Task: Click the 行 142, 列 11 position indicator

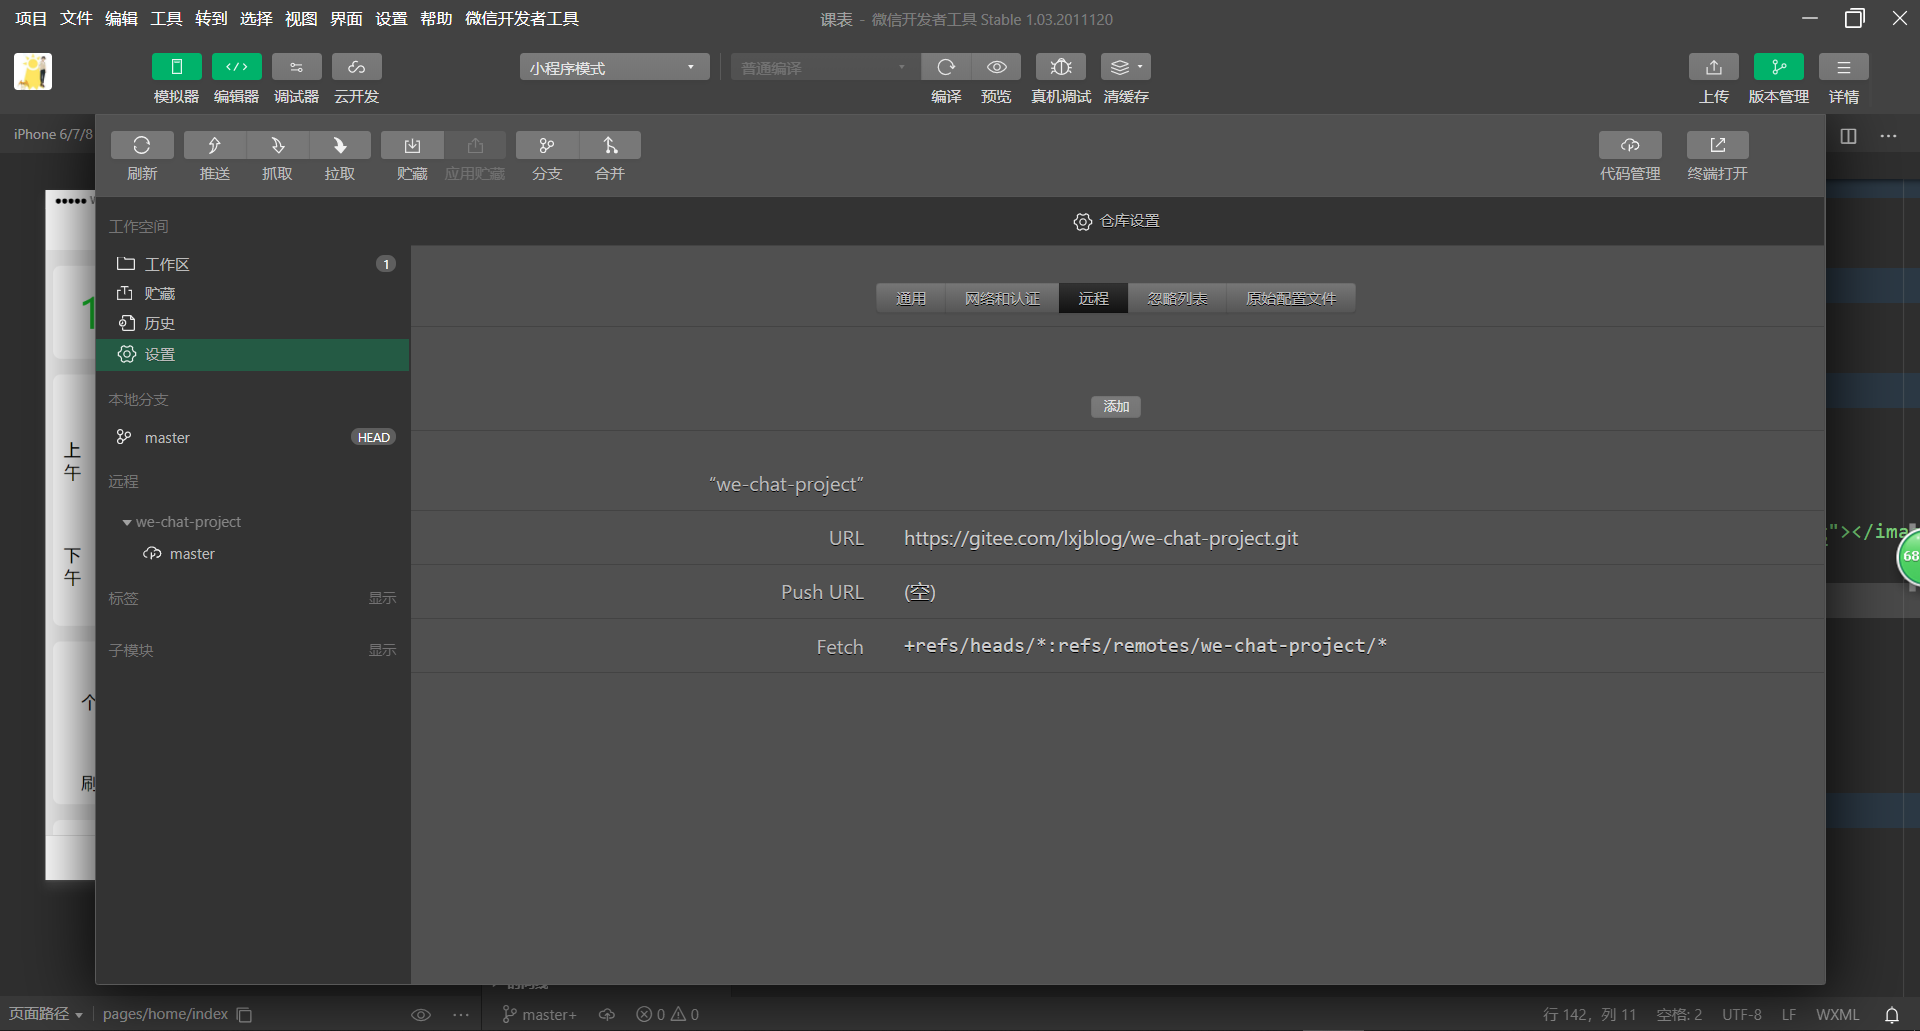Action: point(1589,1015)
